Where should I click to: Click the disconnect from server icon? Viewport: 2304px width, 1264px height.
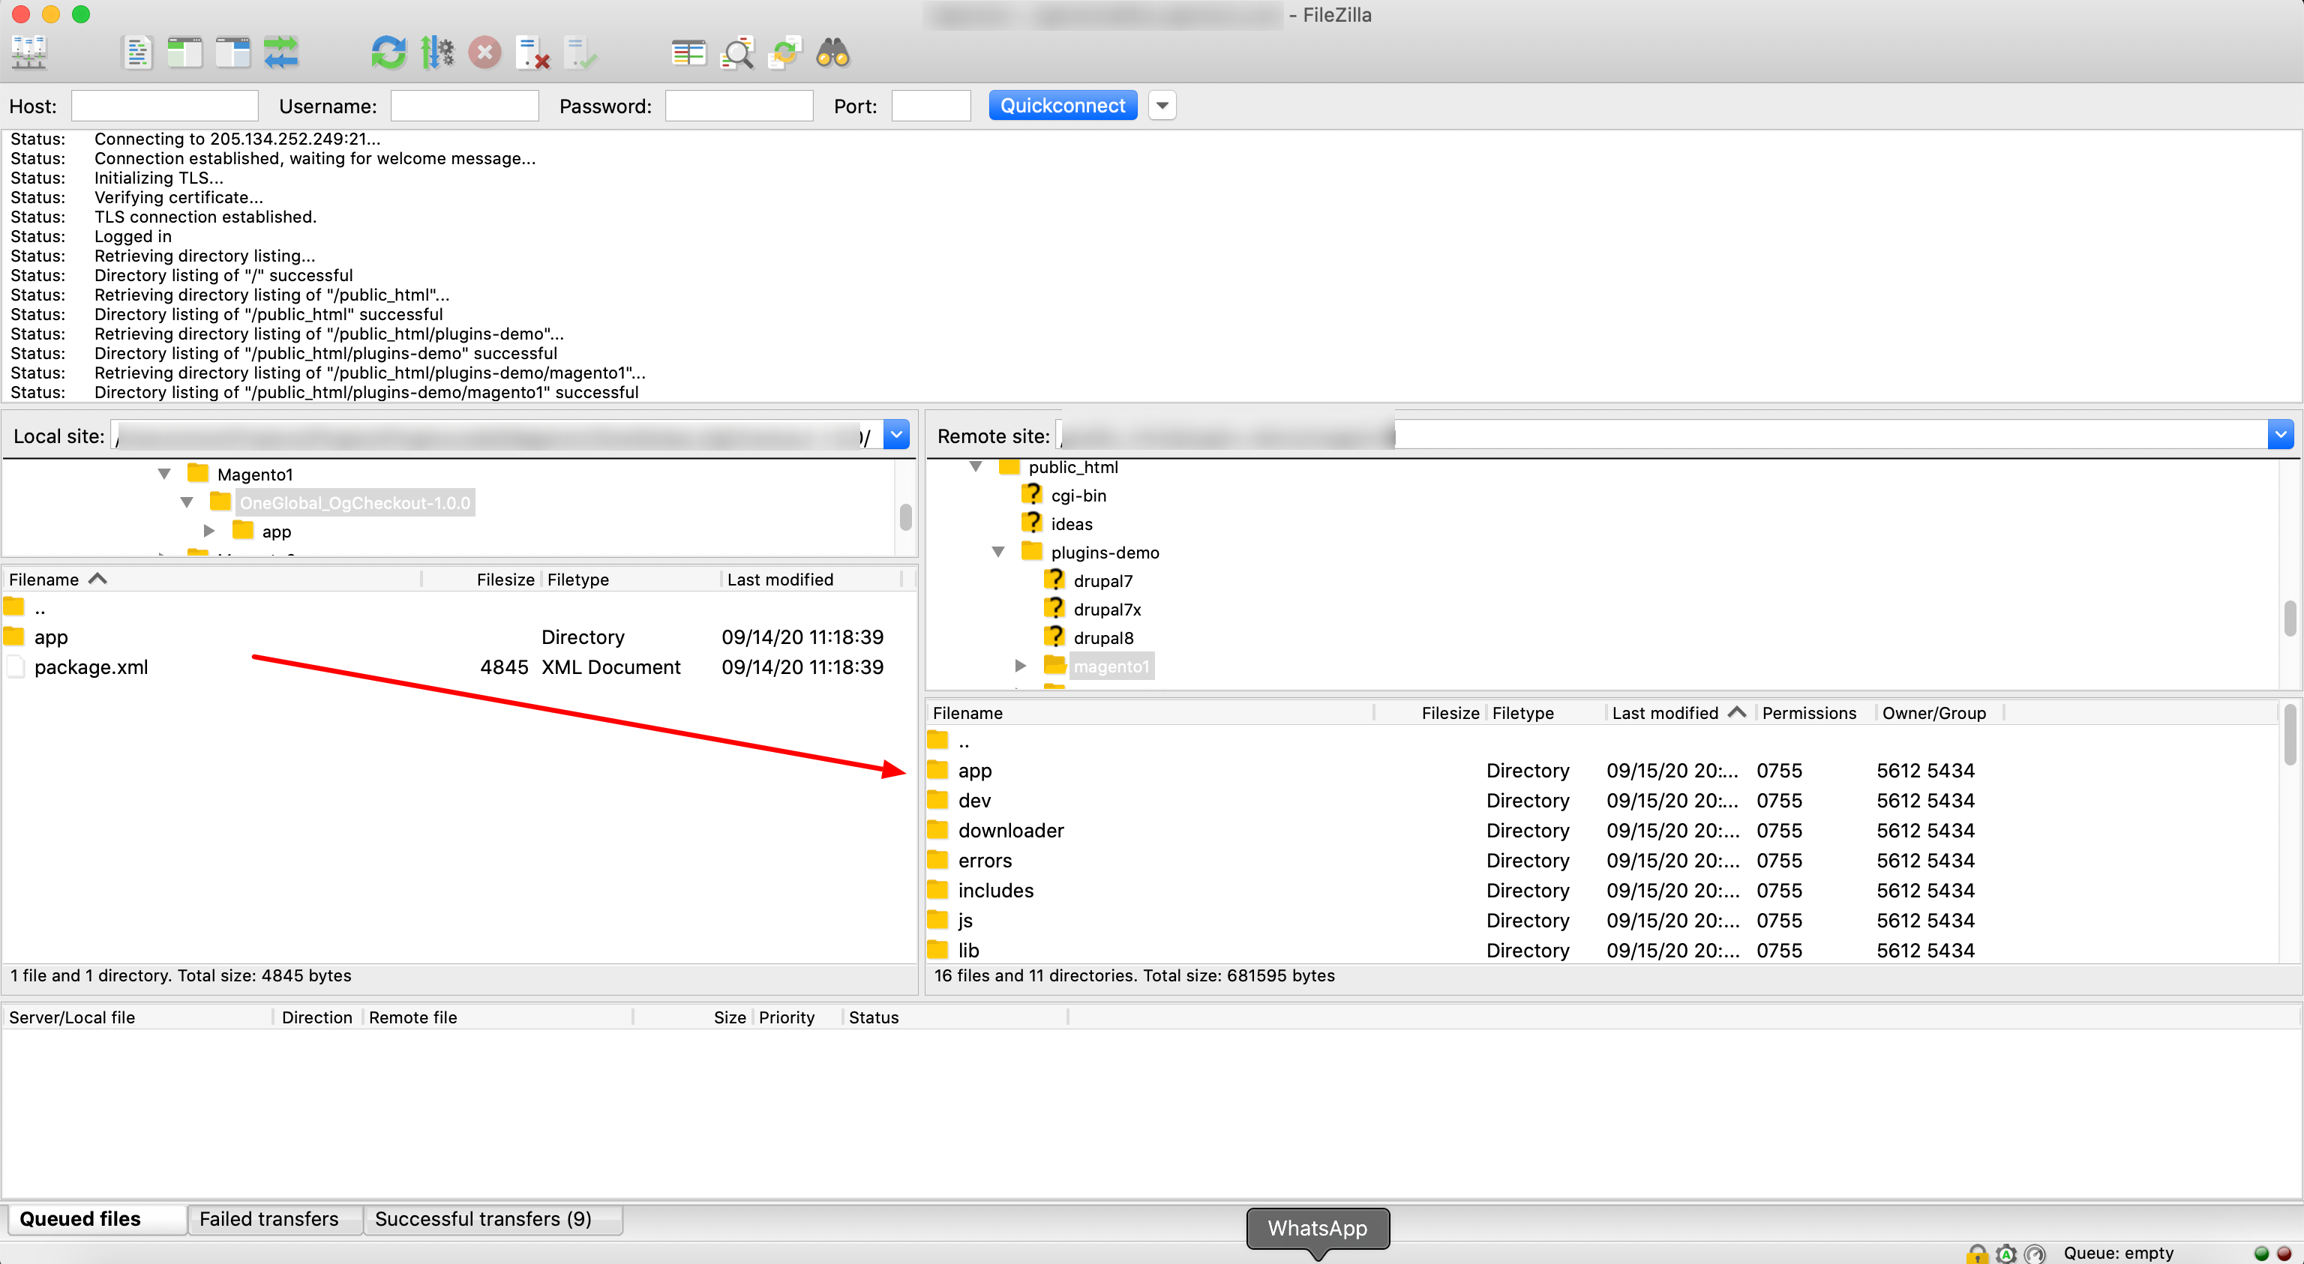click(533, 52)
